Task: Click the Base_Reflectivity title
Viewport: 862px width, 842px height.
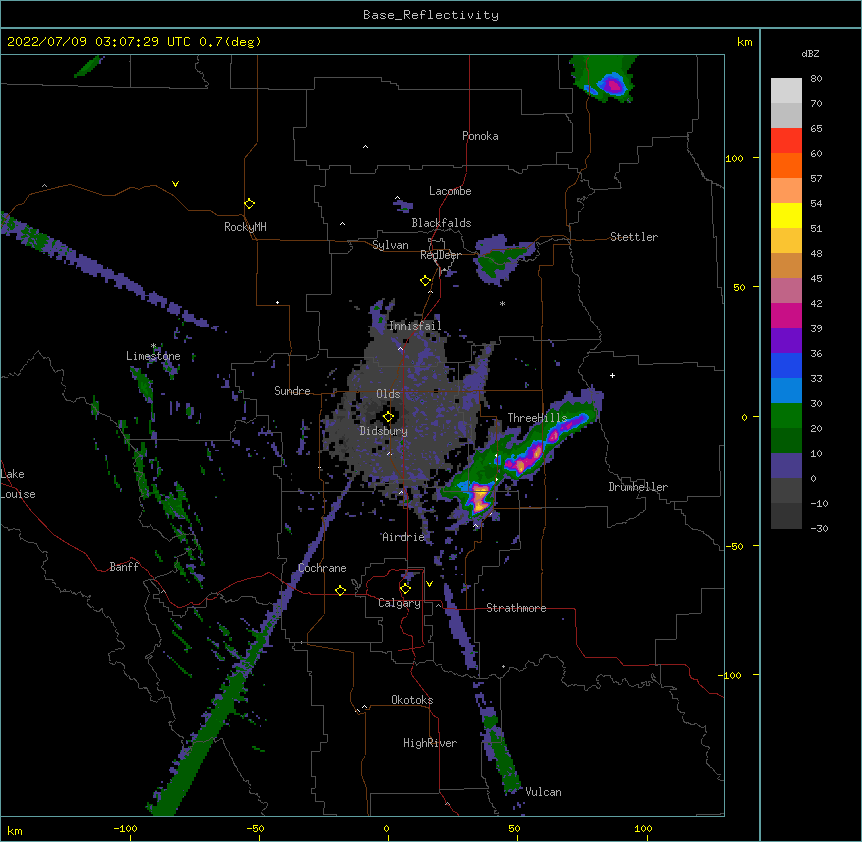Action: [431, 15]
